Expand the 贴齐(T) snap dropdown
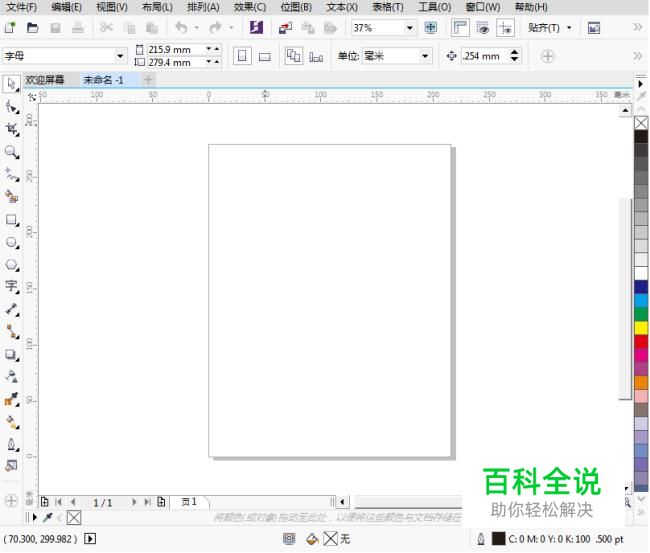The width and height of the screenshot is (650, 553). tap(569, 28)
